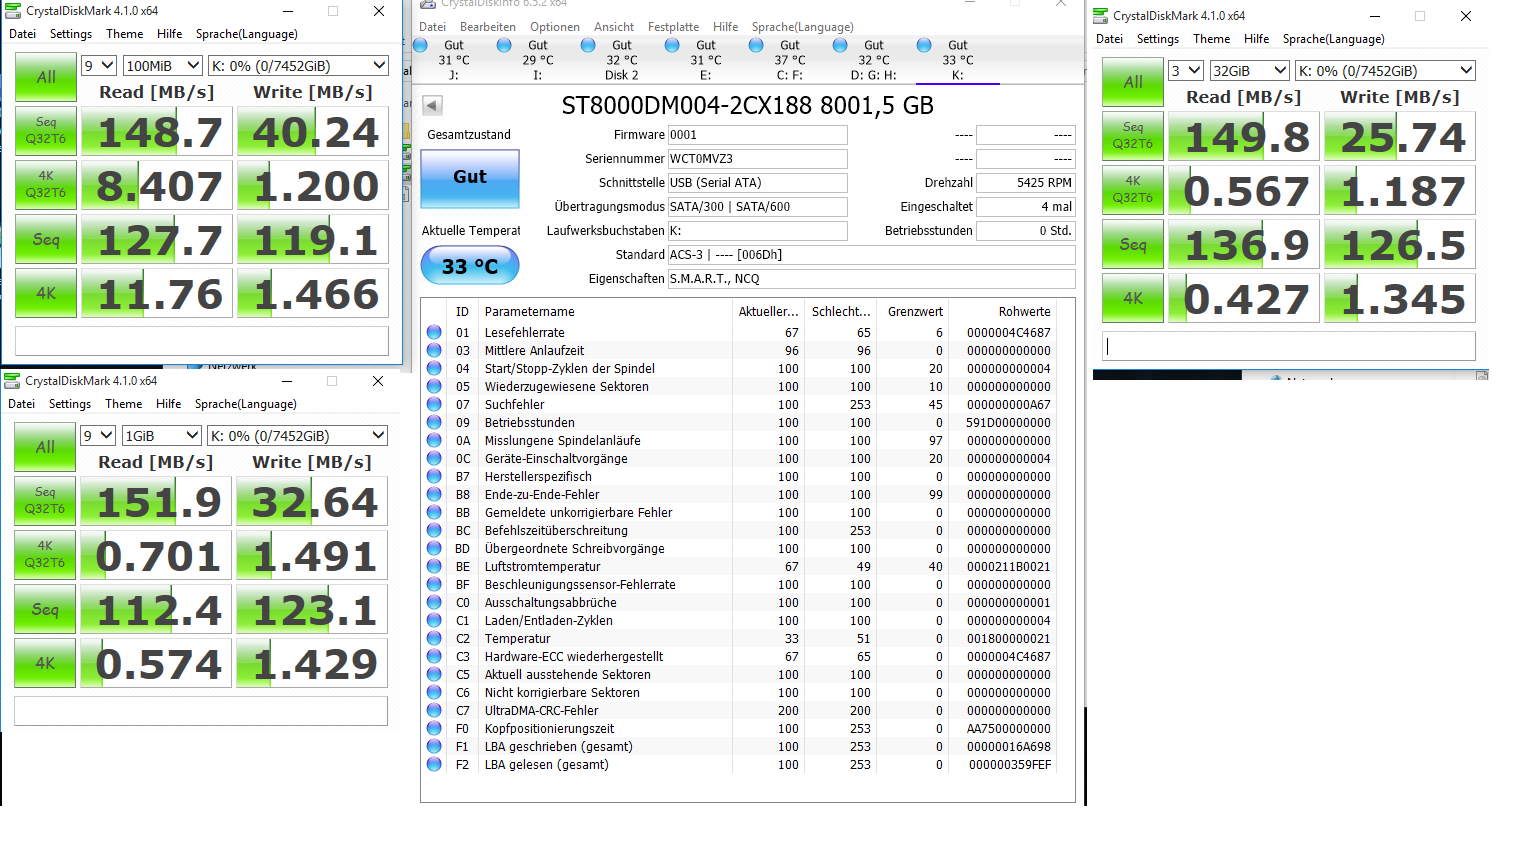This screenshot has height=861, width=1522.
Task: Open drive K: dropdown in top-left CrystalDiskMark
Action: pyautogui.click(x=298, y=66)
